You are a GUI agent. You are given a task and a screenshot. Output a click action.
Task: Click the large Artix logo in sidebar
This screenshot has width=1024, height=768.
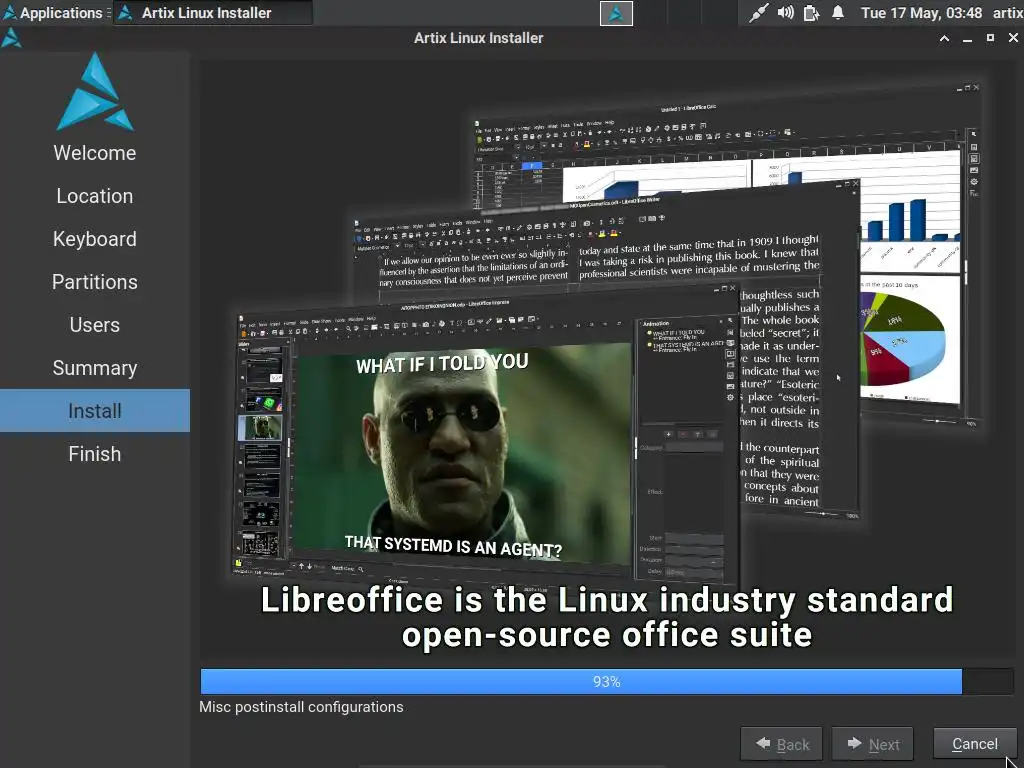[x=95, y=91]
